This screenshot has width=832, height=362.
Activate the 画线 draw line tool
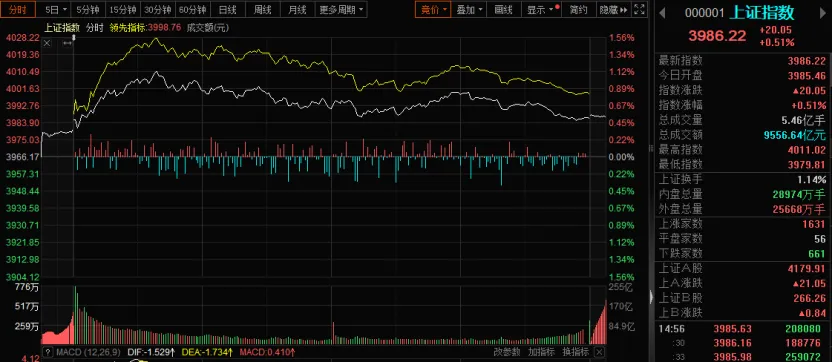tap(503, 9)
